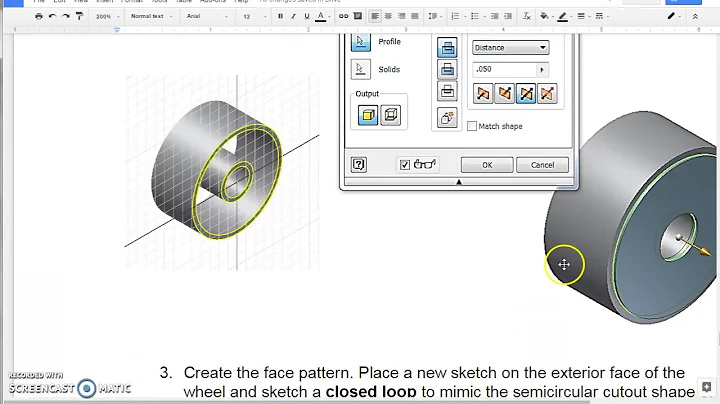Image resolution: width=720 pixels, height=404 pixels.
Task: Open the Normal text style dropdown
Action: [x=152, y=16]
